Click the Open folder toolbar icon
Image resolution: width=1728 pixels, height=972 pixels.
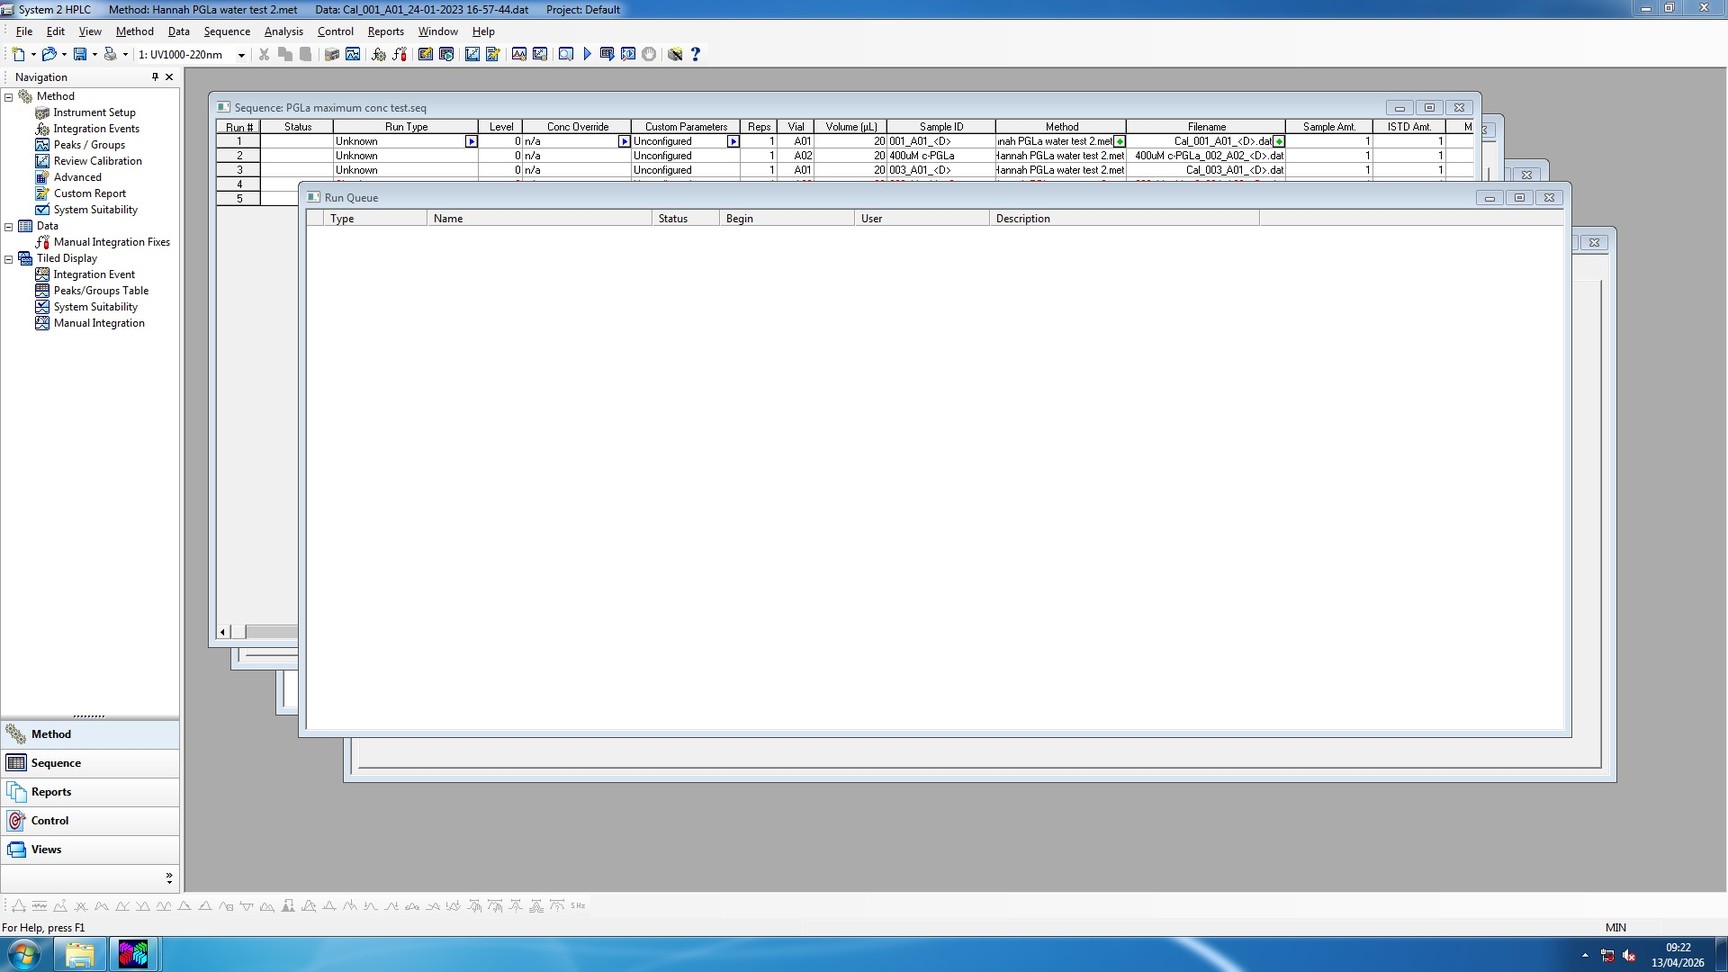click(x=49, y=54)
